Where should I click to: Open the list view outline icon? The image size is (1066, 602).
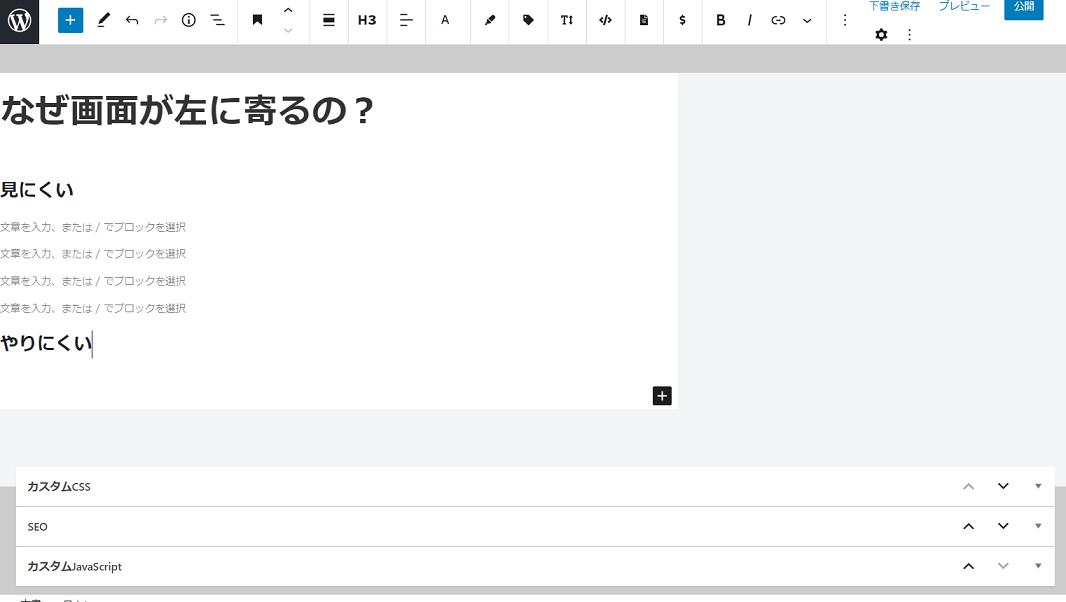point(217,20)
